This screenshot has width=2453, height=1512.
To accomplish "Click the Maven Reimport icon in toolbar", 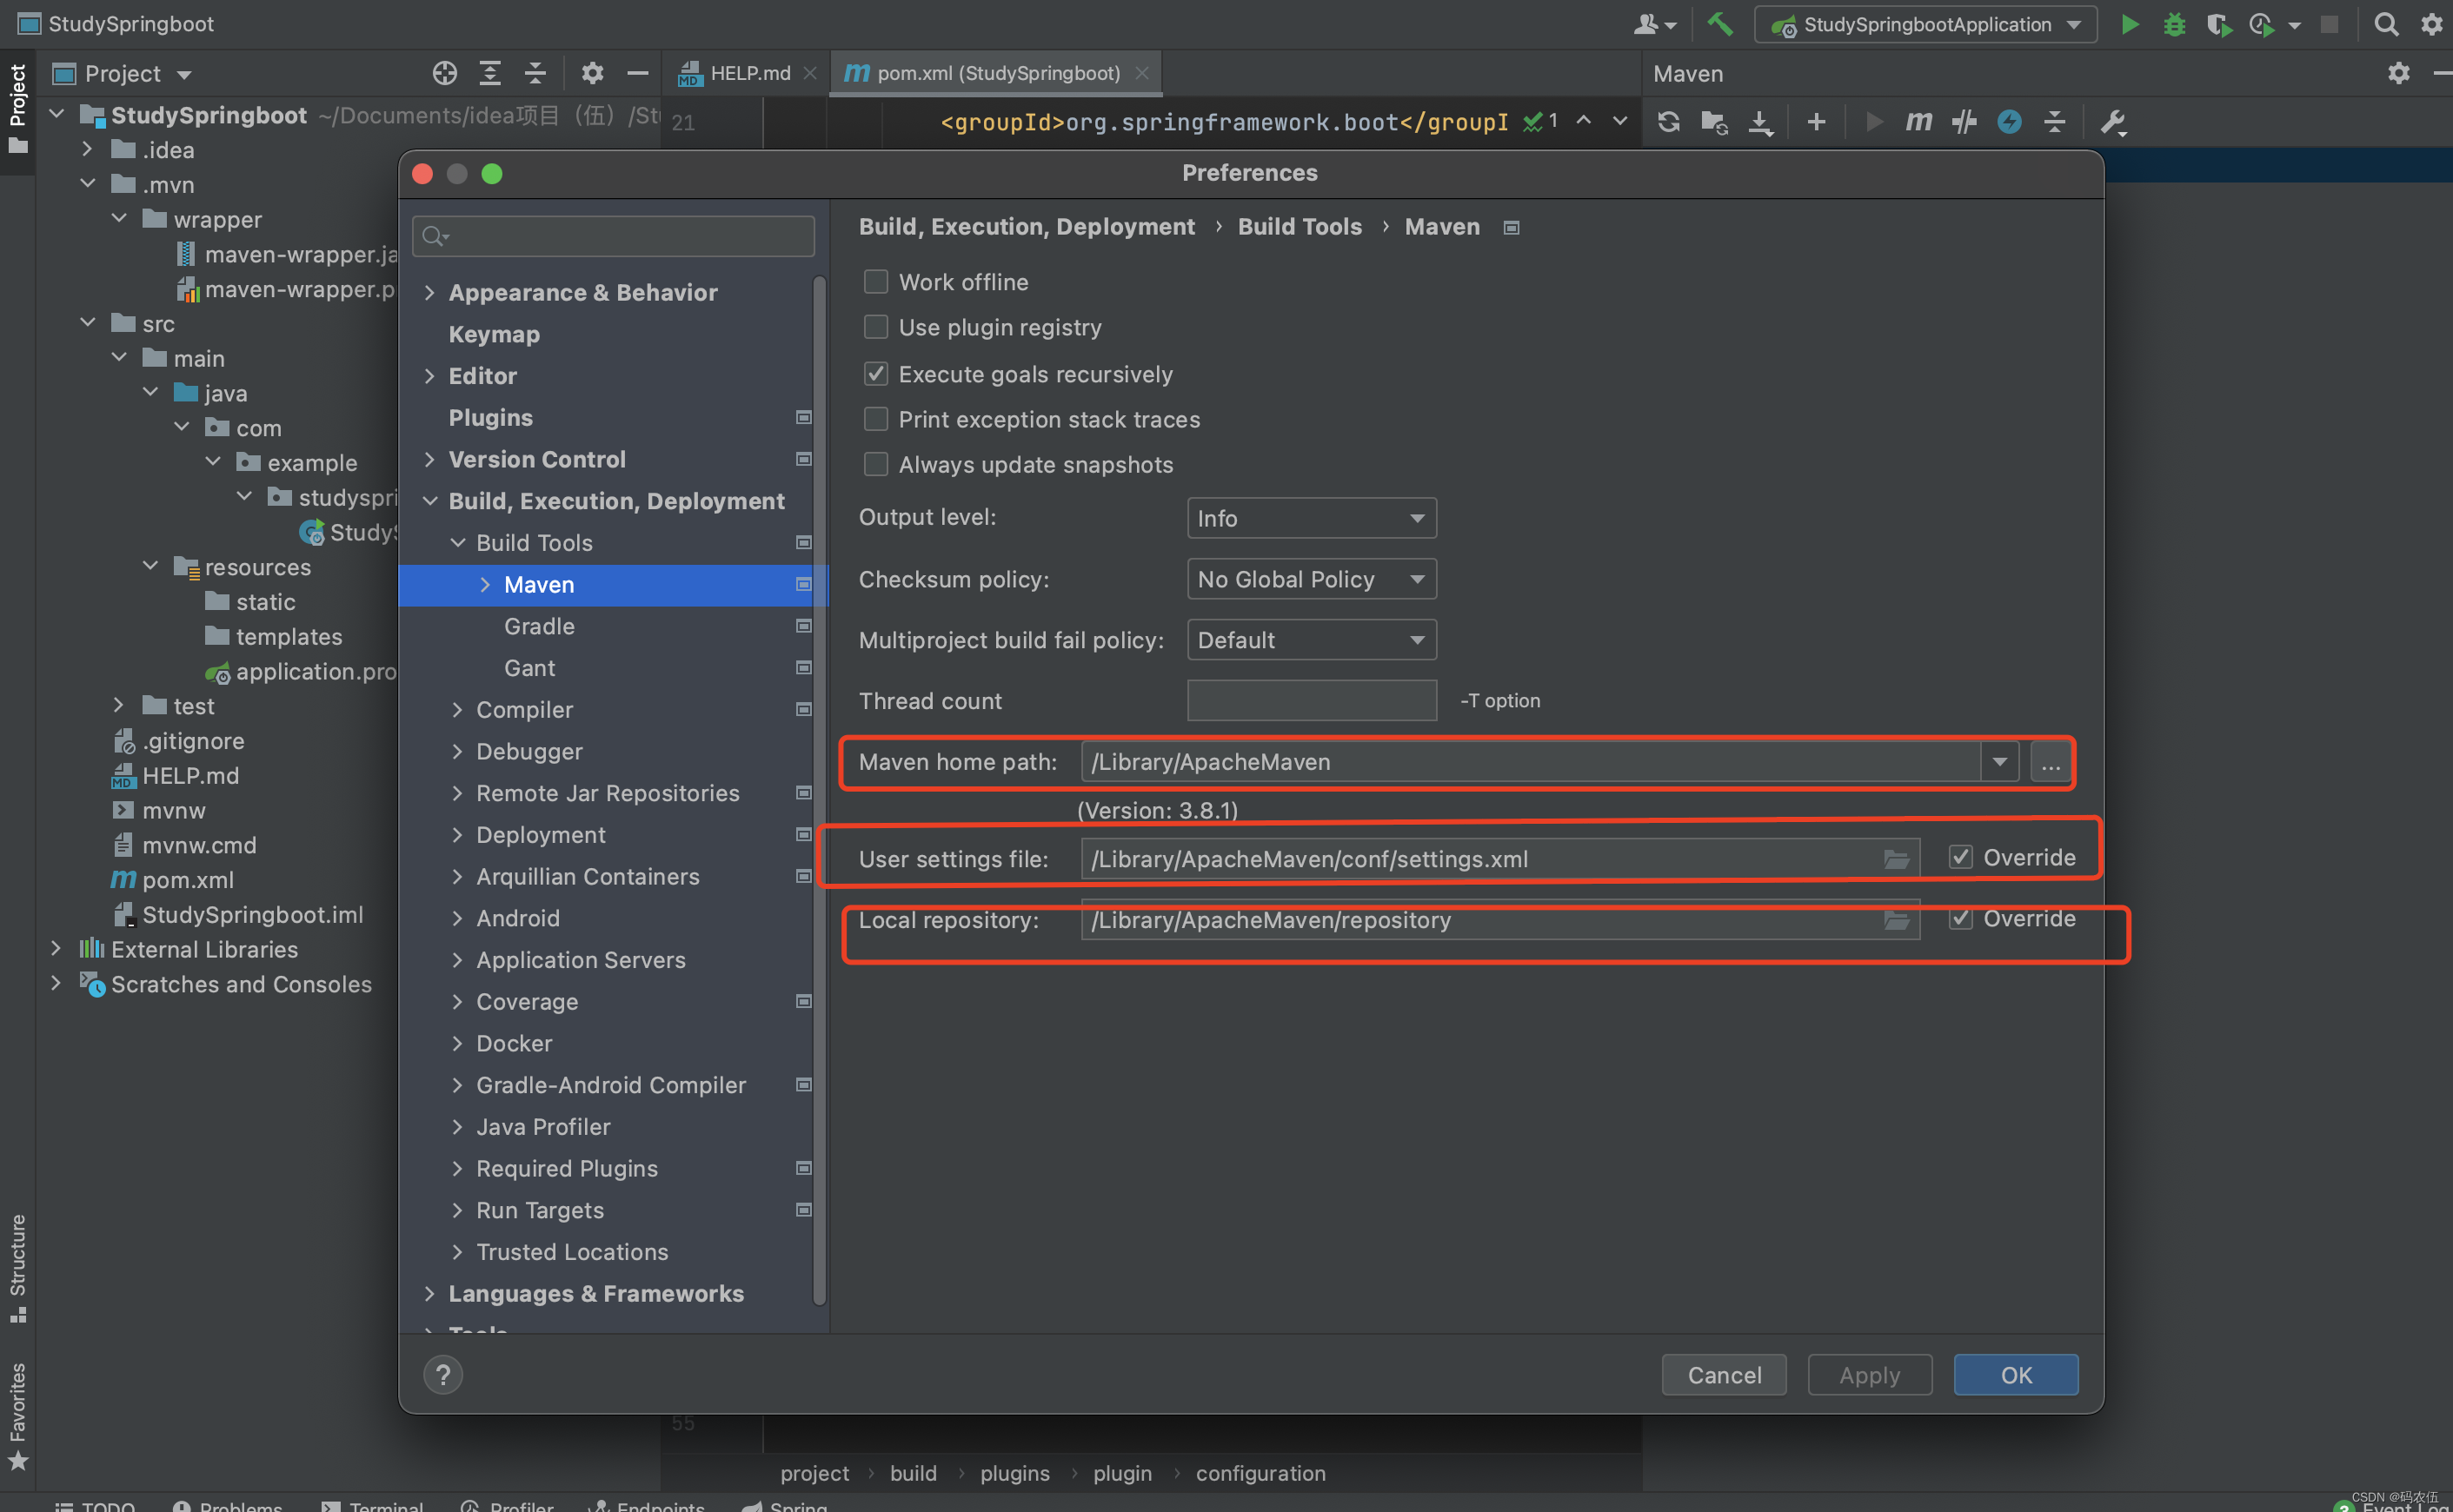I will (1666, 121).
